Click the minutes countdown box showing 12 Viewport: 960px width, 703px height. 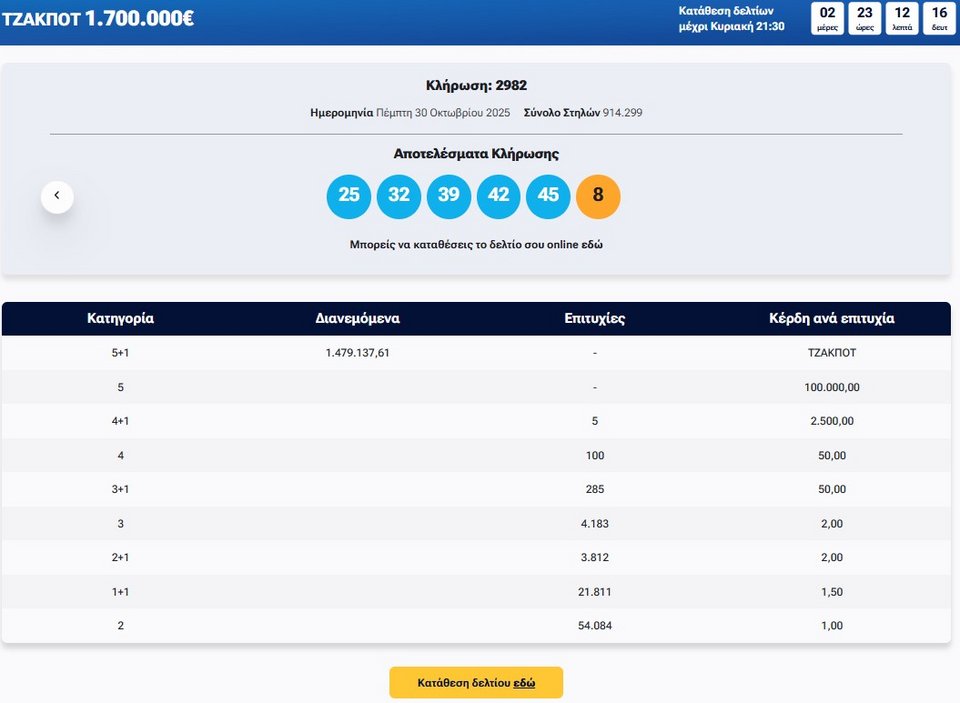coord(902,18)
